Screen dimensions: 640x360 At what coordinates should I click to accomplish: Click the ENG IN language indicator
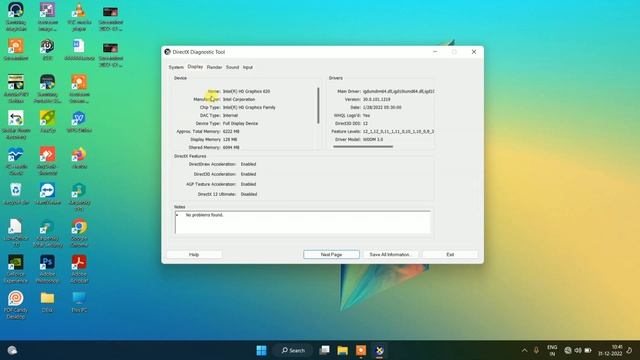point(552,350)
